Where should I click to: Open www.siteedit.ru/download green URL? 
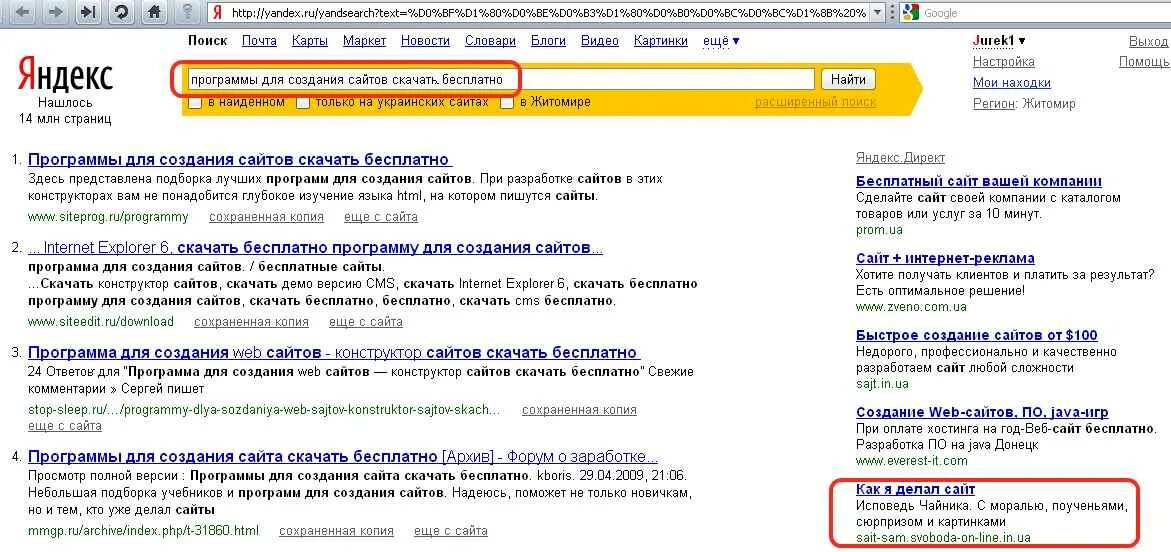[x=100, y=322]
